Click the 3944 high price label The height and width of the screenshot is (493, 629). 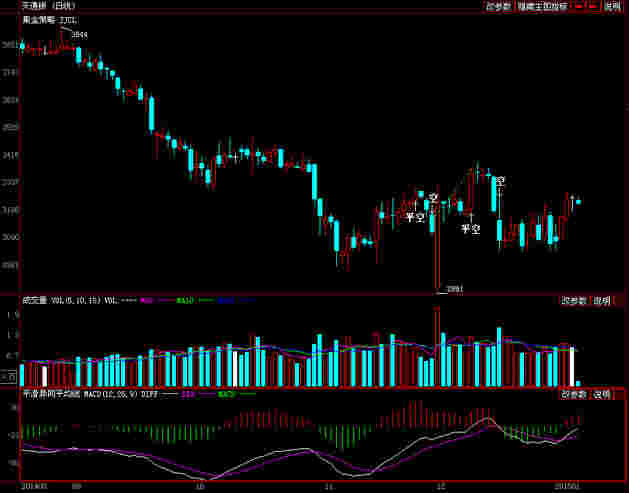tap(80, 35)
